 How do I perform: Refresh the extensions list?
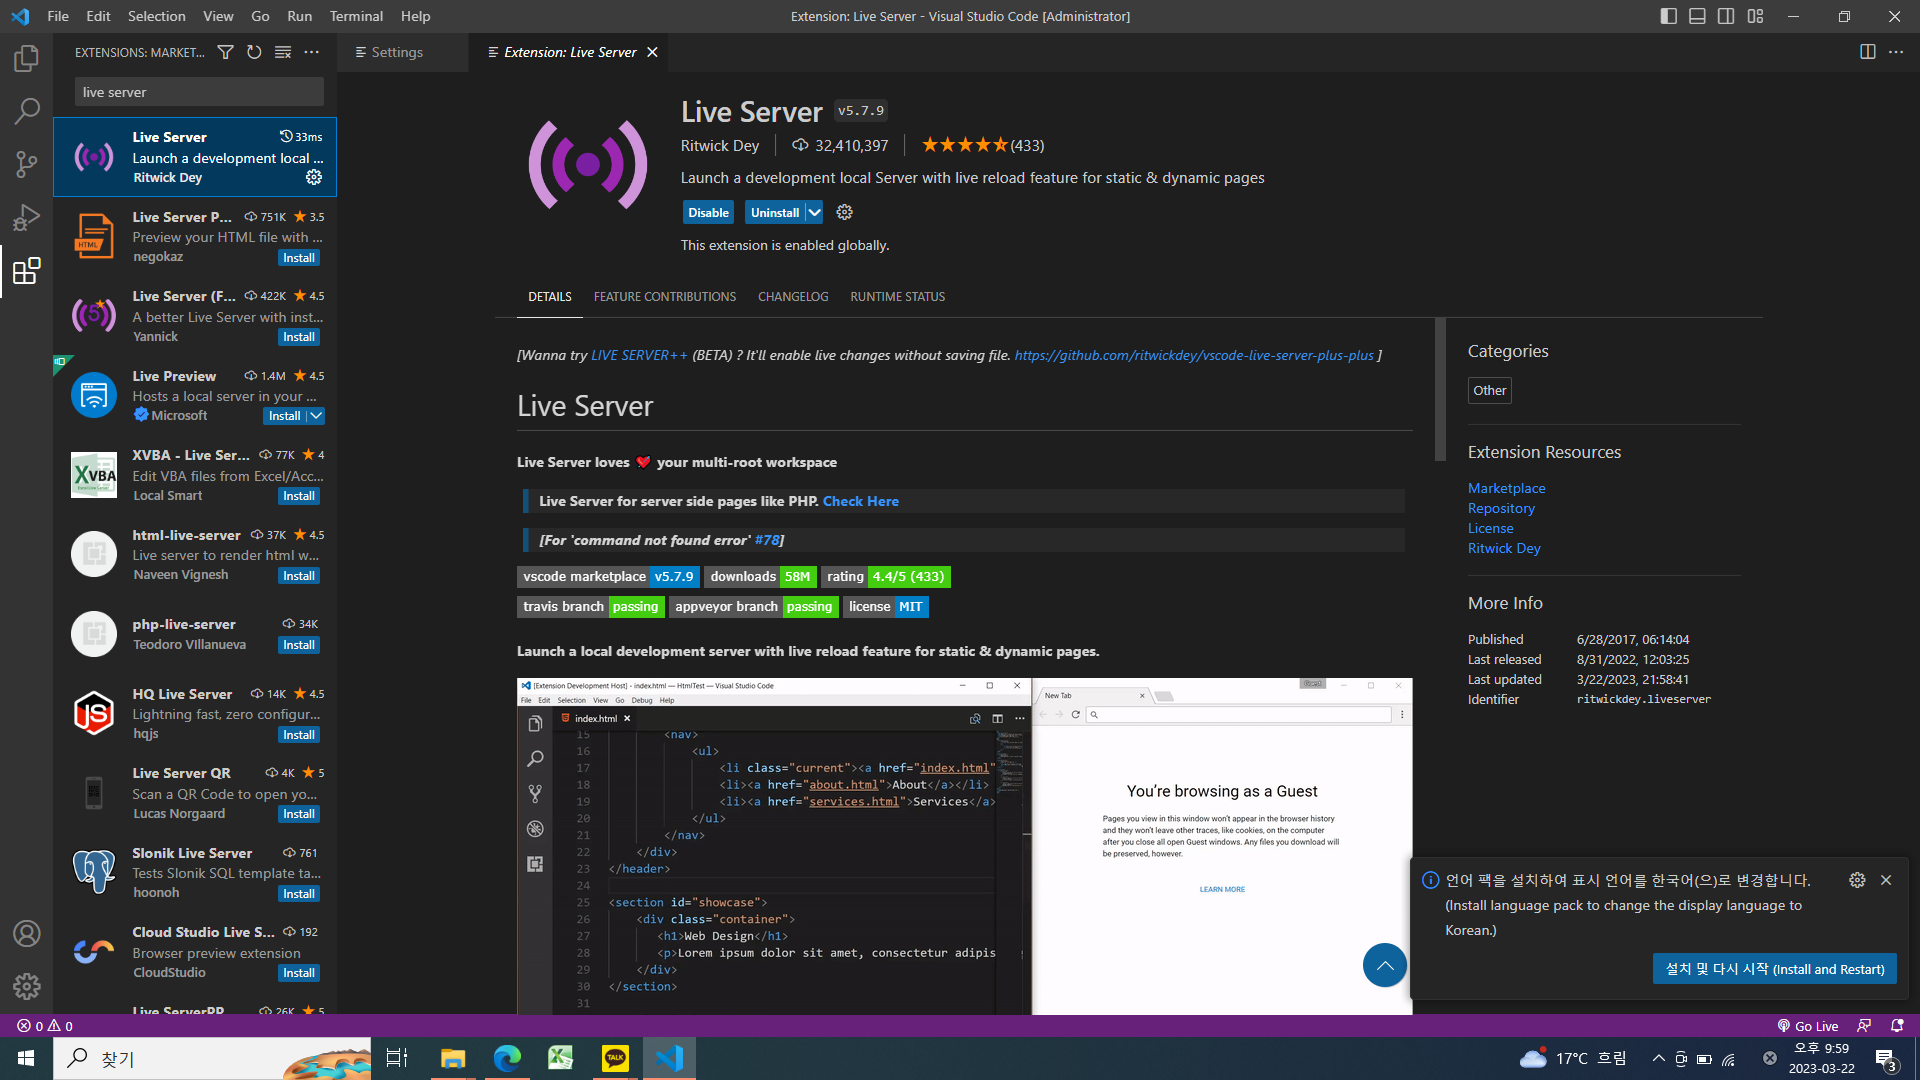pos(254,52)
